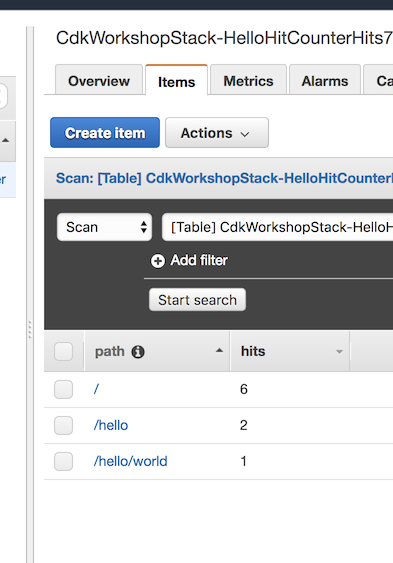Click the info icon next to path
Screen dimensions: 393x563
coord(138,352)
